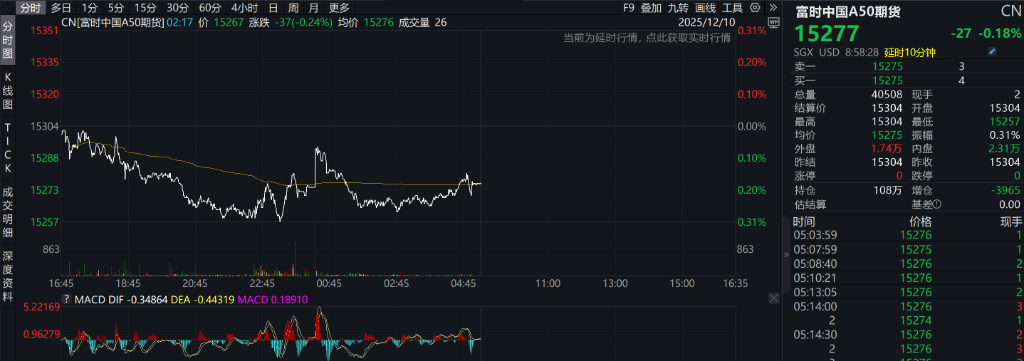Open the 更多 more intervals dropdown
The height and width of the screenshot is (361, 1024).
tap(339, 8)
